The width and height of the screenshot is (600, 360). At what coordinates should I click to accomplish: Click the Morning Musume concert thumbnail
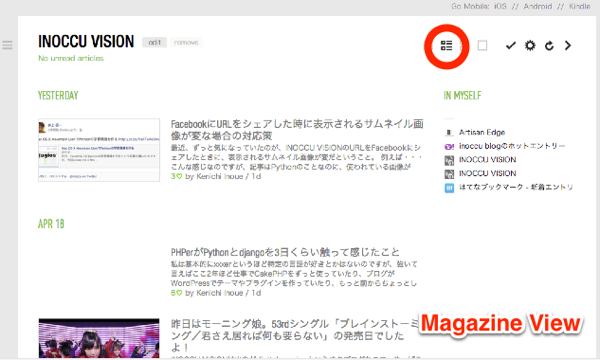[99, 338]
